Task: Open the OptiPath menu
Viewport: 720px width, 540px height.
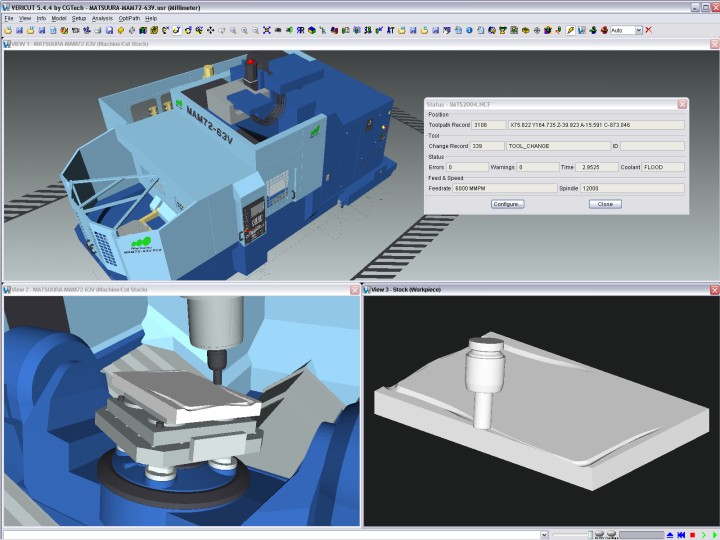Action: 129,18
